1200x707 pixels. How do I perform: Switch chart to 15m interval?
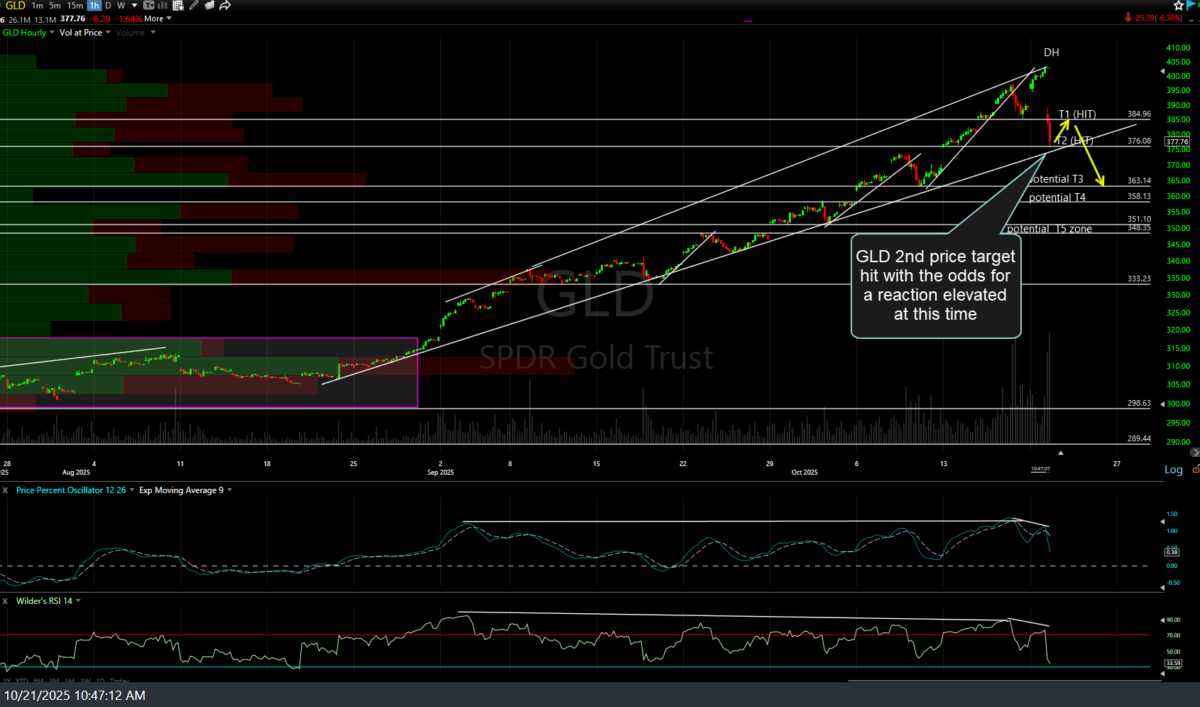[75, 5]
